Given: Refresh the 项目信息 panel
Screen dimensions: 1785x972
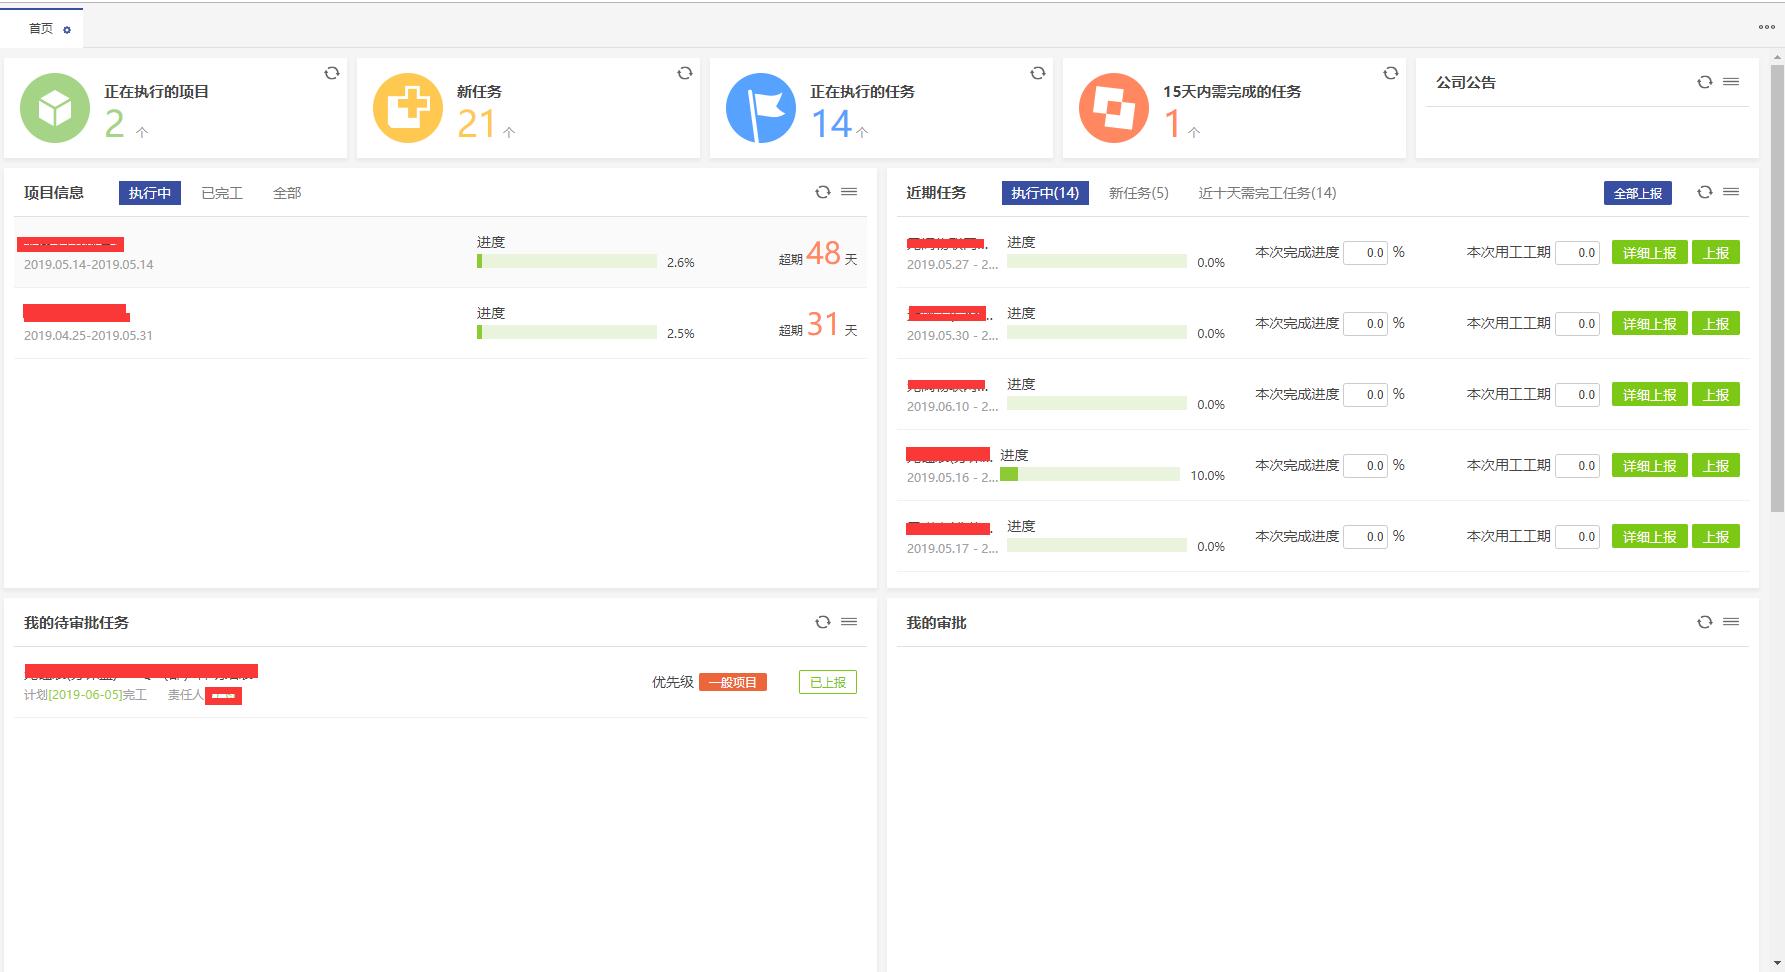Looking at the screenshot, I should pos(822,192).
